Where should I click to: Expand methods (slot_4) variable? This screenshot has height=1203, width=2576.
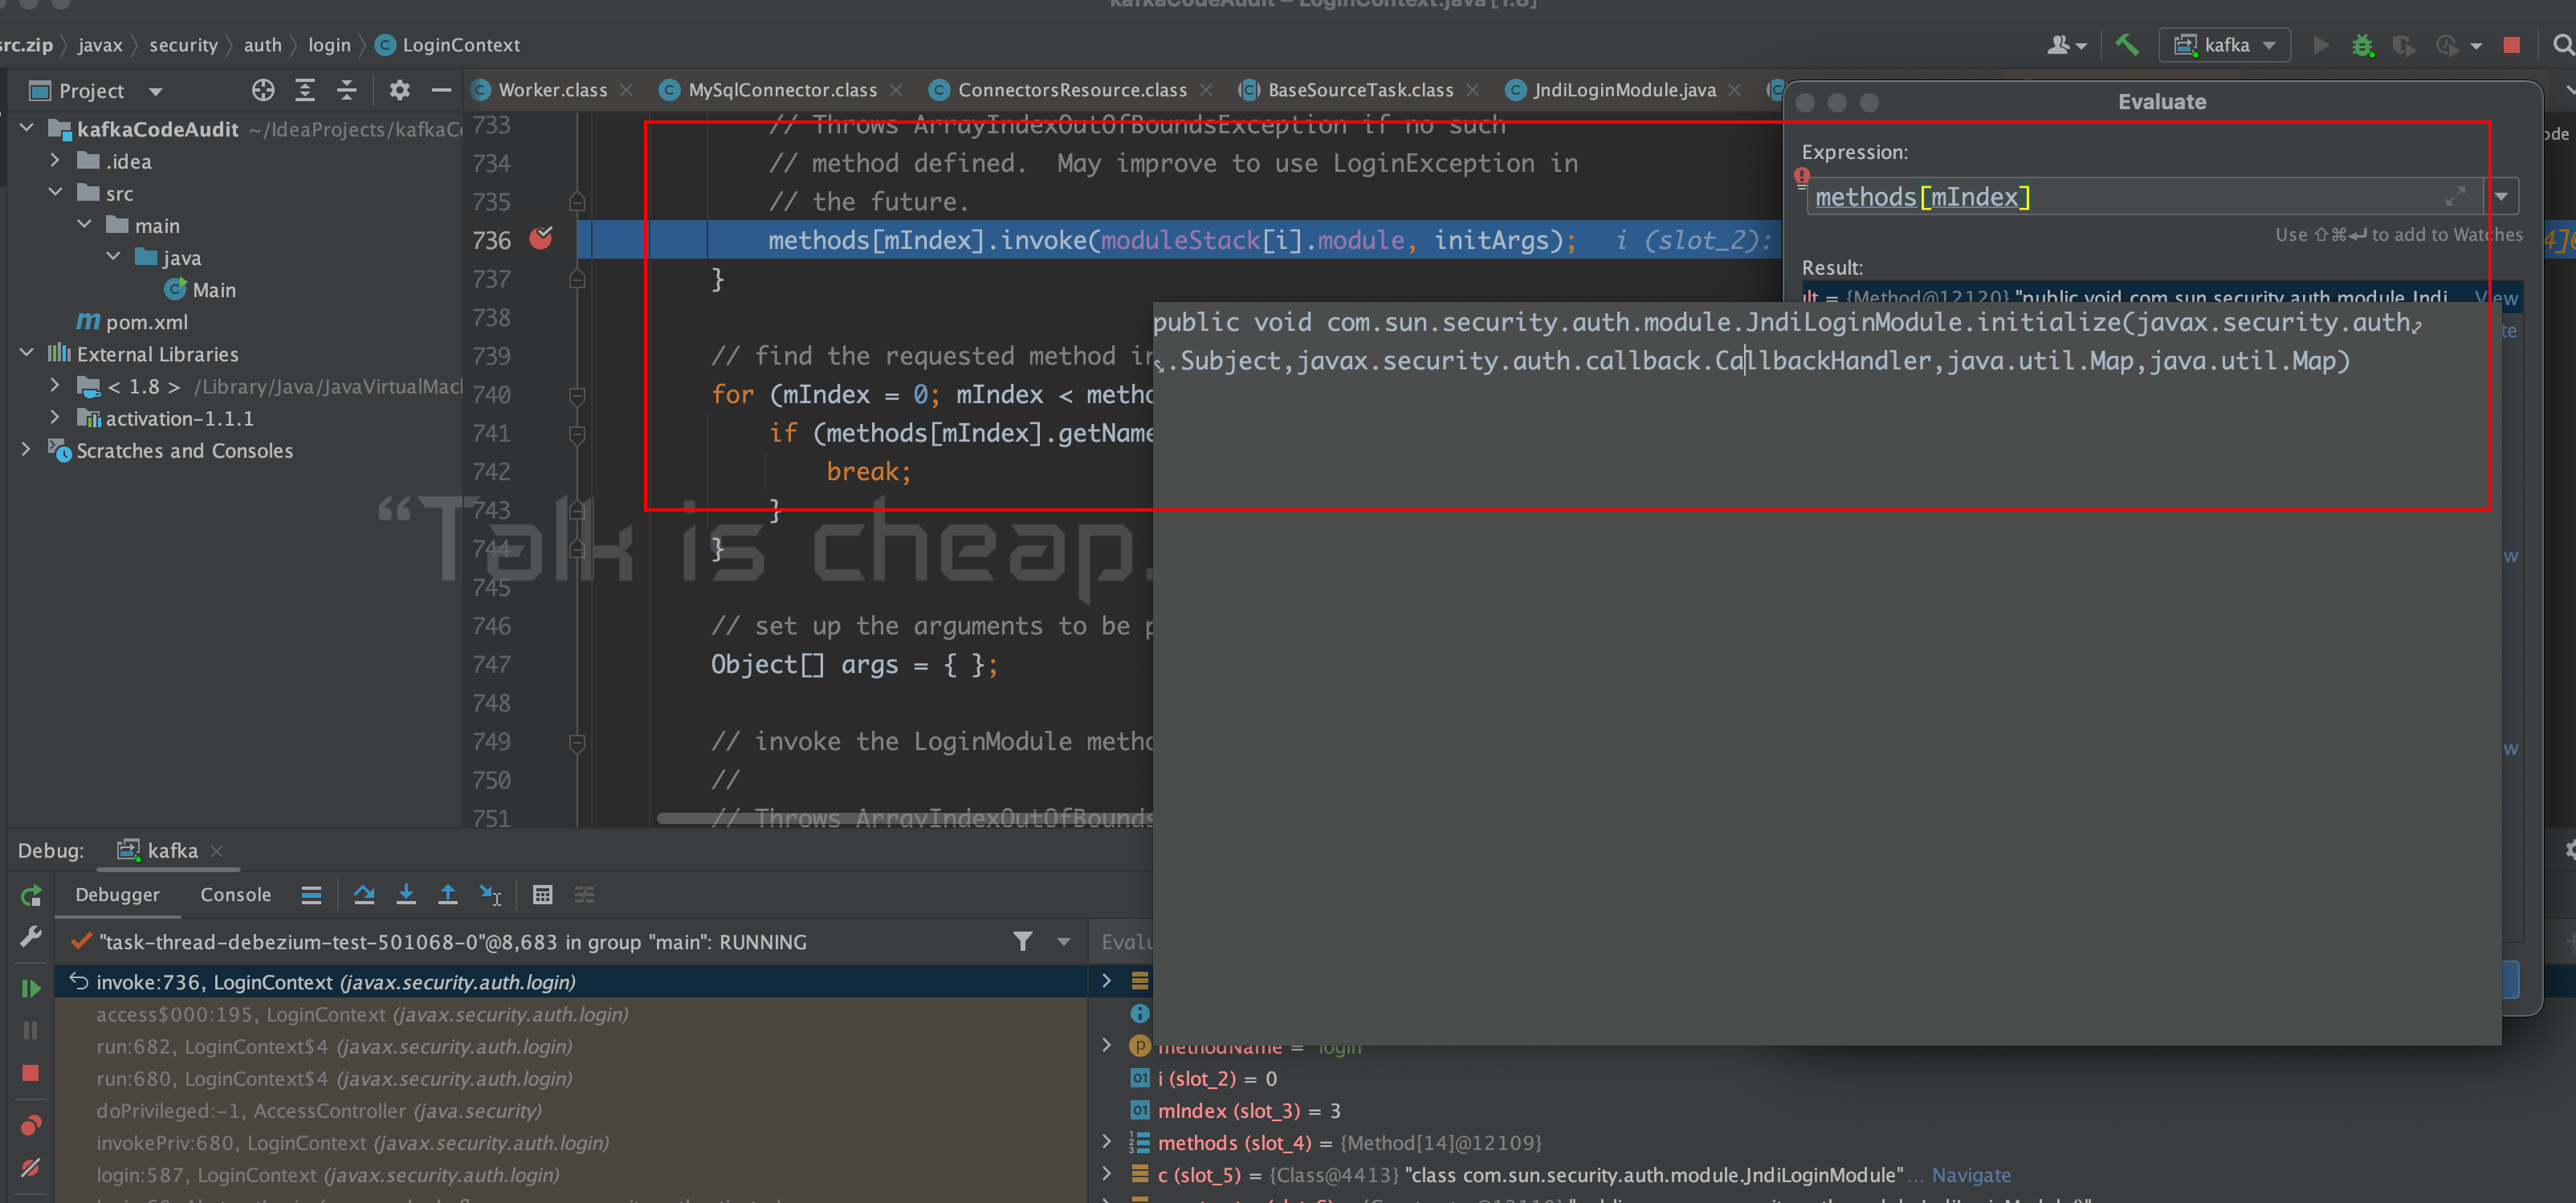pyautogui.click(x=1106, y=1141)
